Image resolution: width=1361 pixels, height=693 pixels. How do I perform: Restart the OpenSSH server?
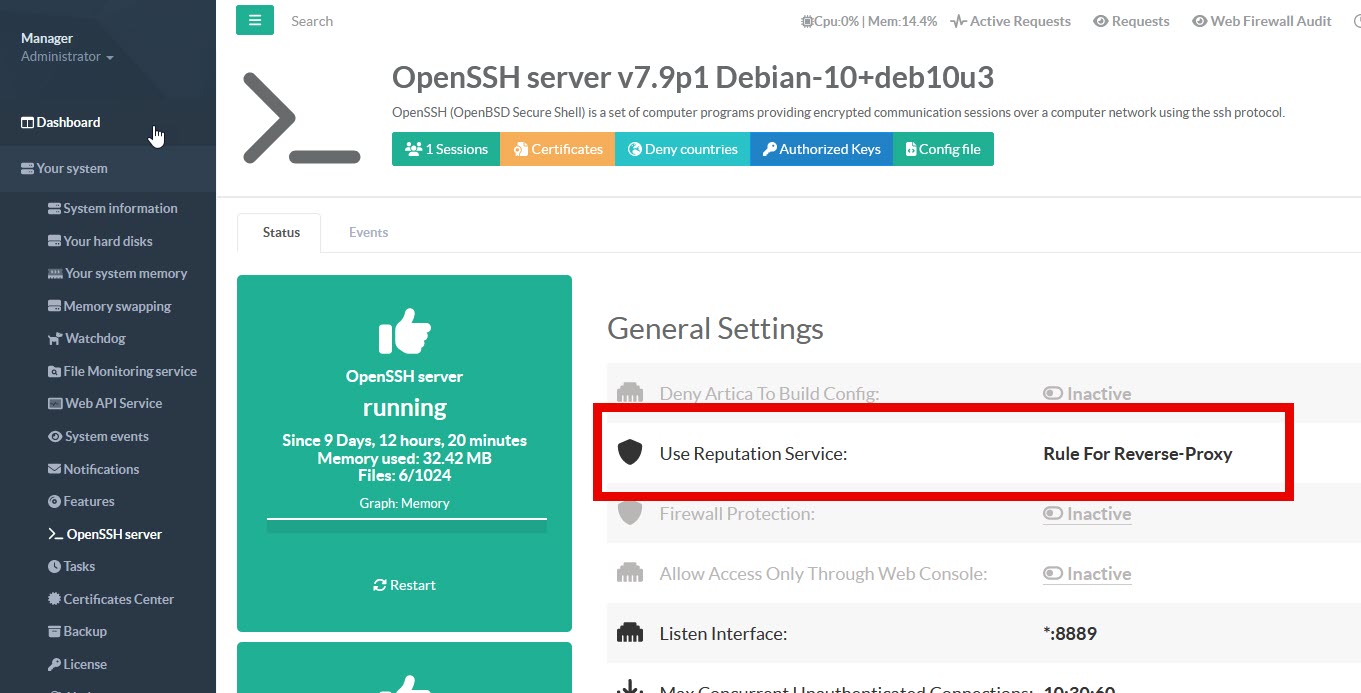click(404, 585)
